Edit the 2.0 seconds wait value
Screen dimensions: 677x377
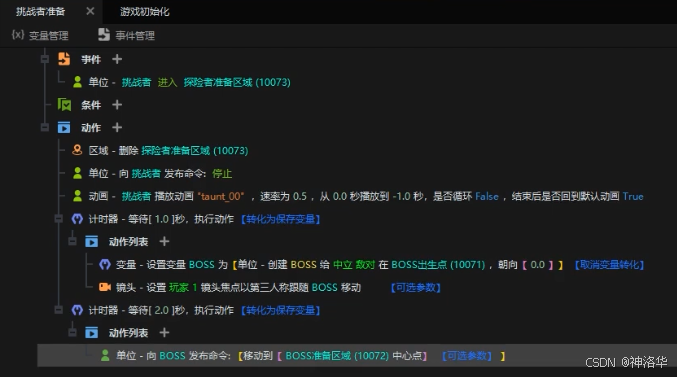(x=161, y=310)
